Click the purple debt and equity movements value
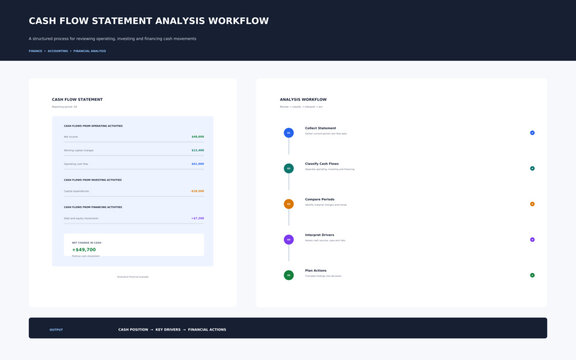This screenshot has width=576, height=360. (198, 218)
